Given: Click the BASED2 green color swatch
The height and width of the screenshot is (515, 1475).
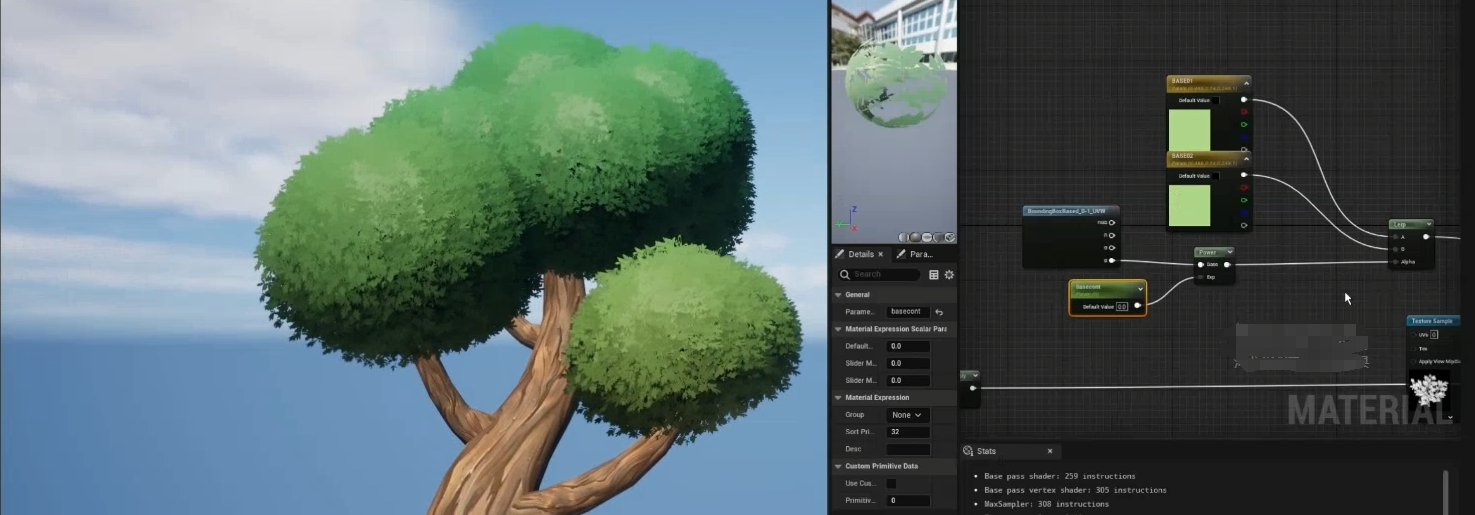Looking at the screenshot, I should point(1189,205).
